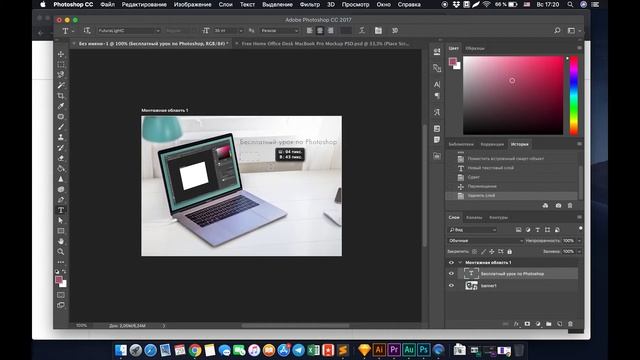This screenshot has height=360, width=640.
Task: Open the Warp Text option
Action: (x=362, y=31)
